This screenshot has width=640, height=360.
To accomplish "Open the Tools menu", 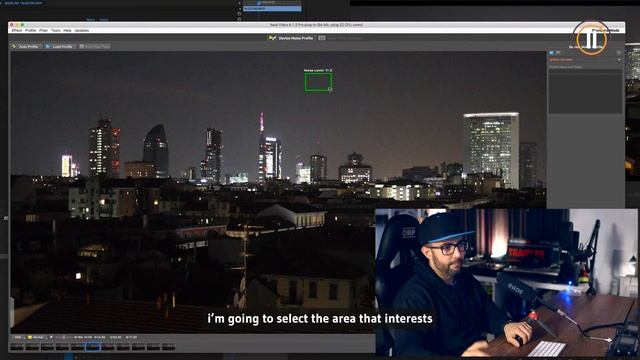I will coord(56,30).
